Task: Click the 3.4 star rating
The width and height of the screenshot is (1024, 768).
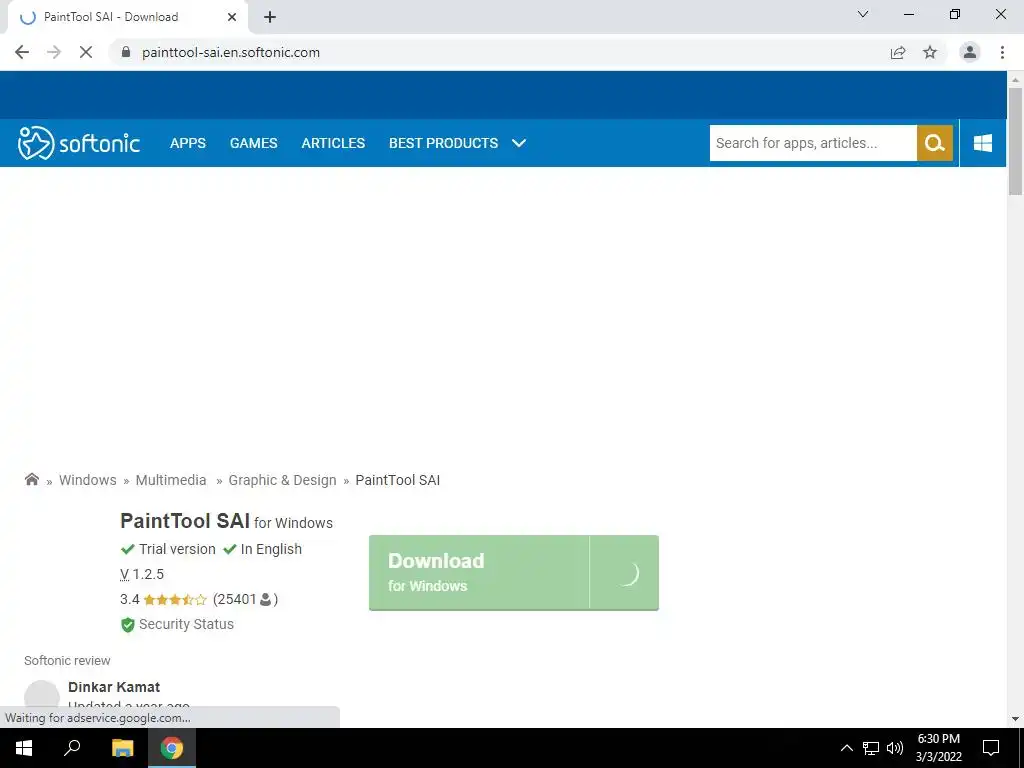Action: coord(163,600)
